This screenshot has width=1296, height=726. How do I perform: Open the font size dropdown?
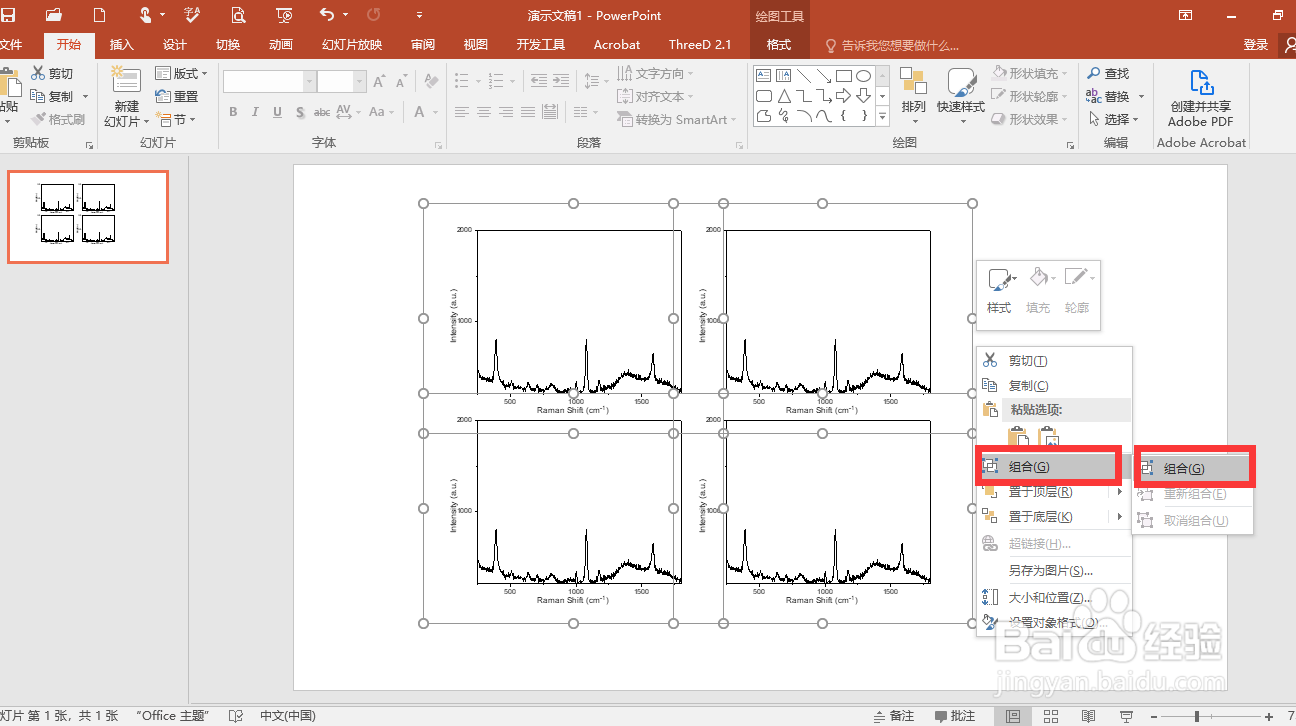pyautogui.click(x=361, y=82)
